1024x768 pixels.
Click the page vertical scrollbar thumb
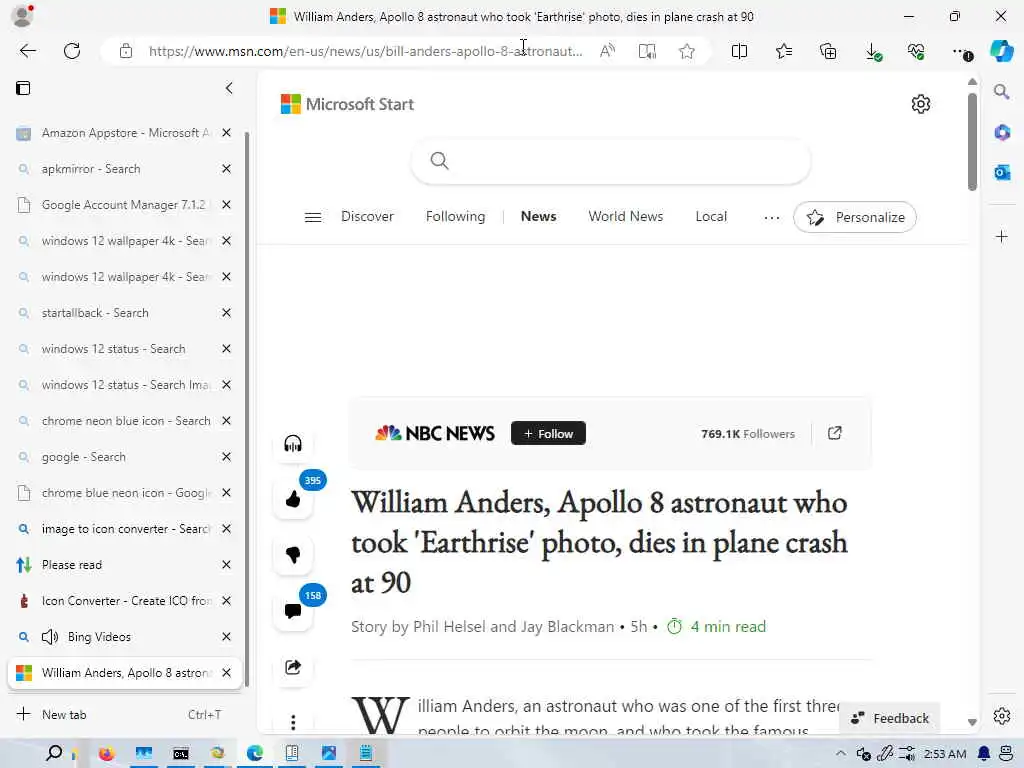[x=972, y=142]
